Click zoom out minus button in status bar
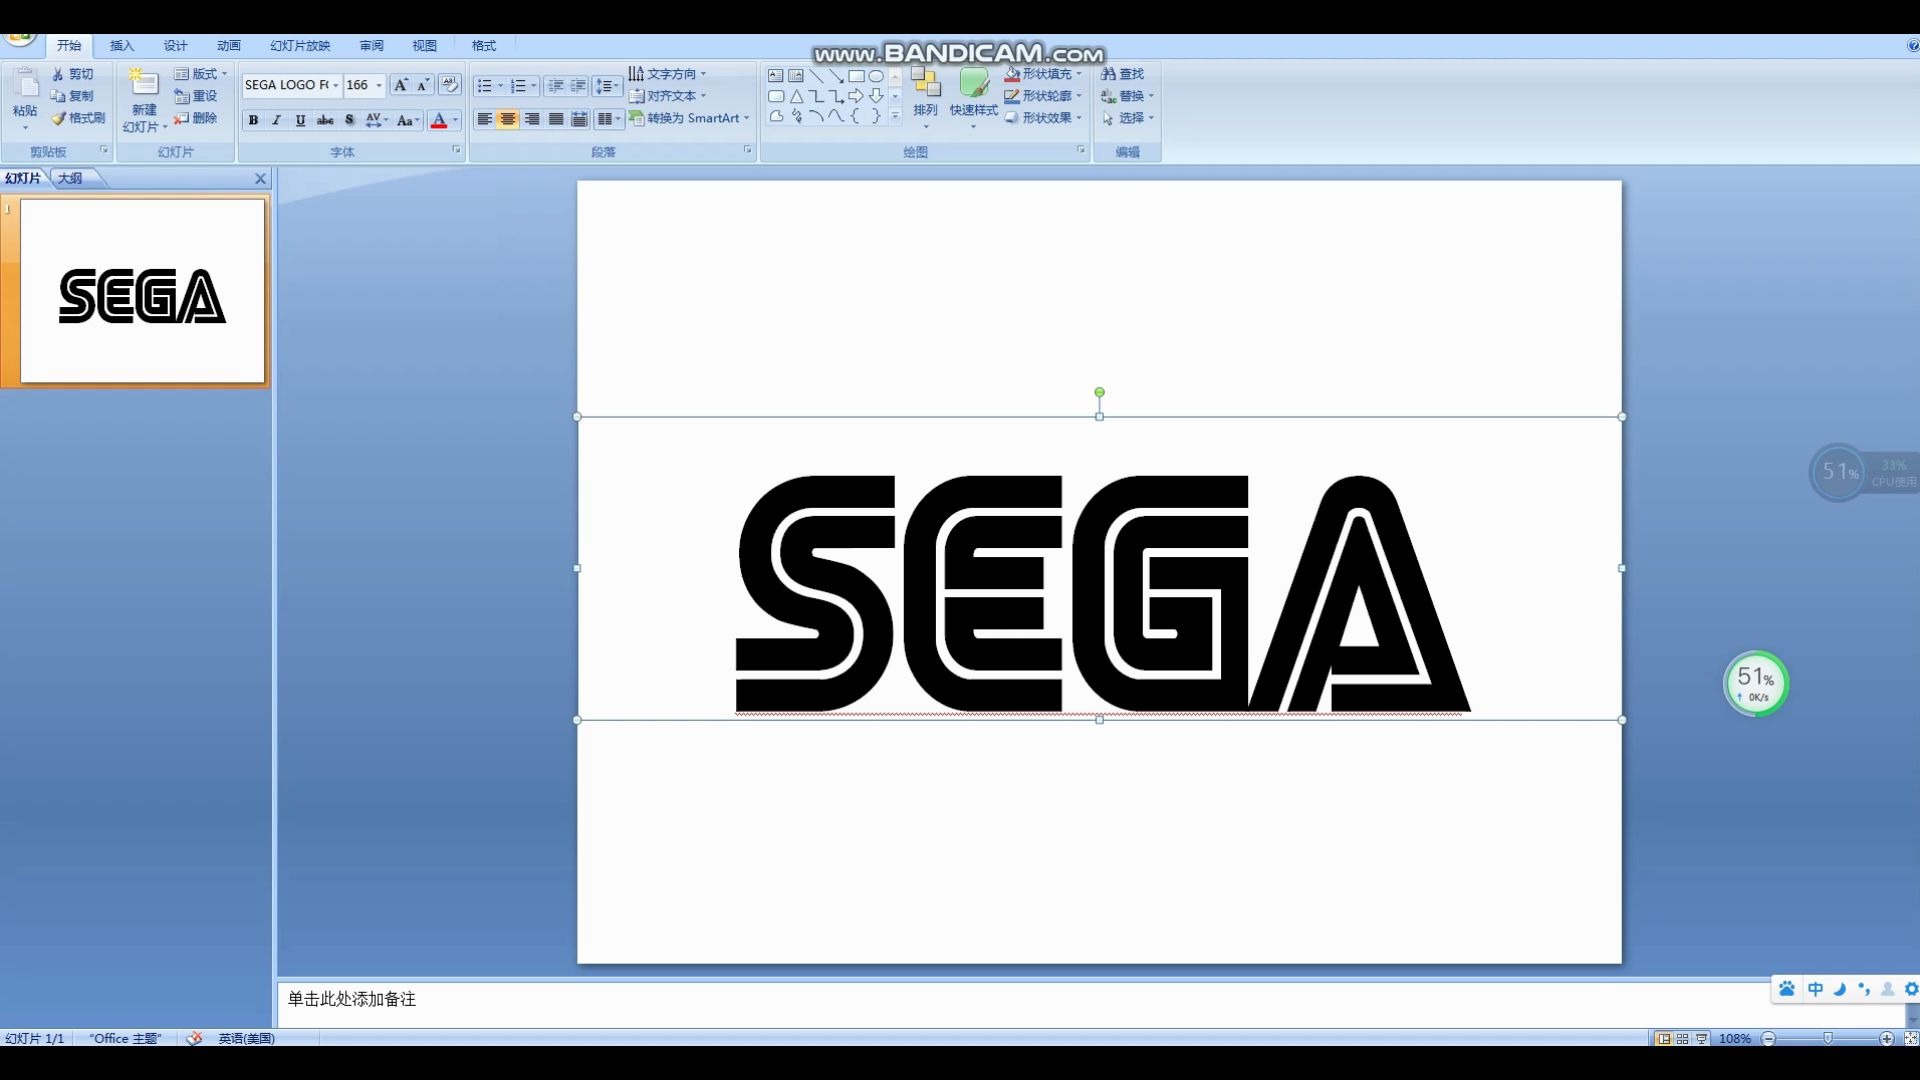 (1768, 1039)
